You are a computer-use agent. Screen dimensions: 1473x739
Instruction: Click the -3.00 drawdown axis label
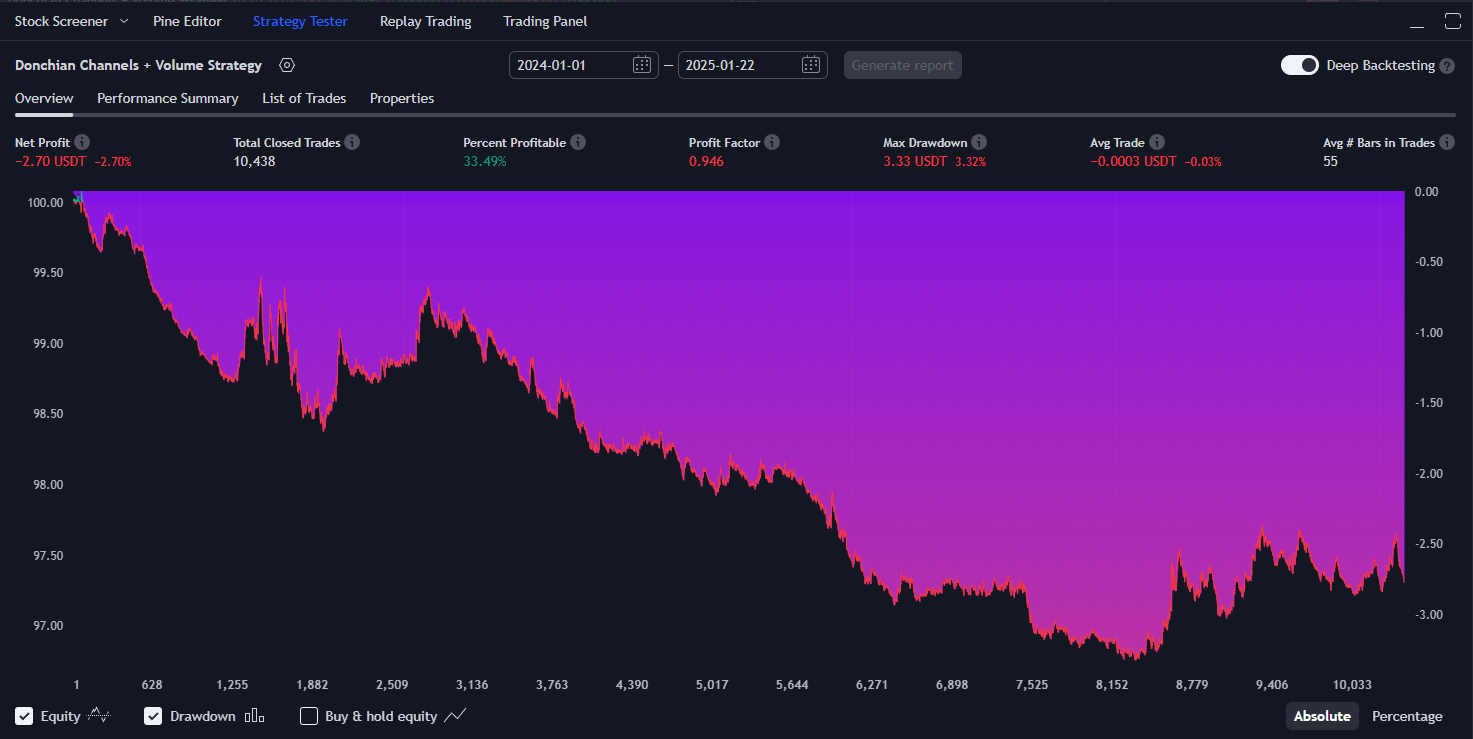1431,614
